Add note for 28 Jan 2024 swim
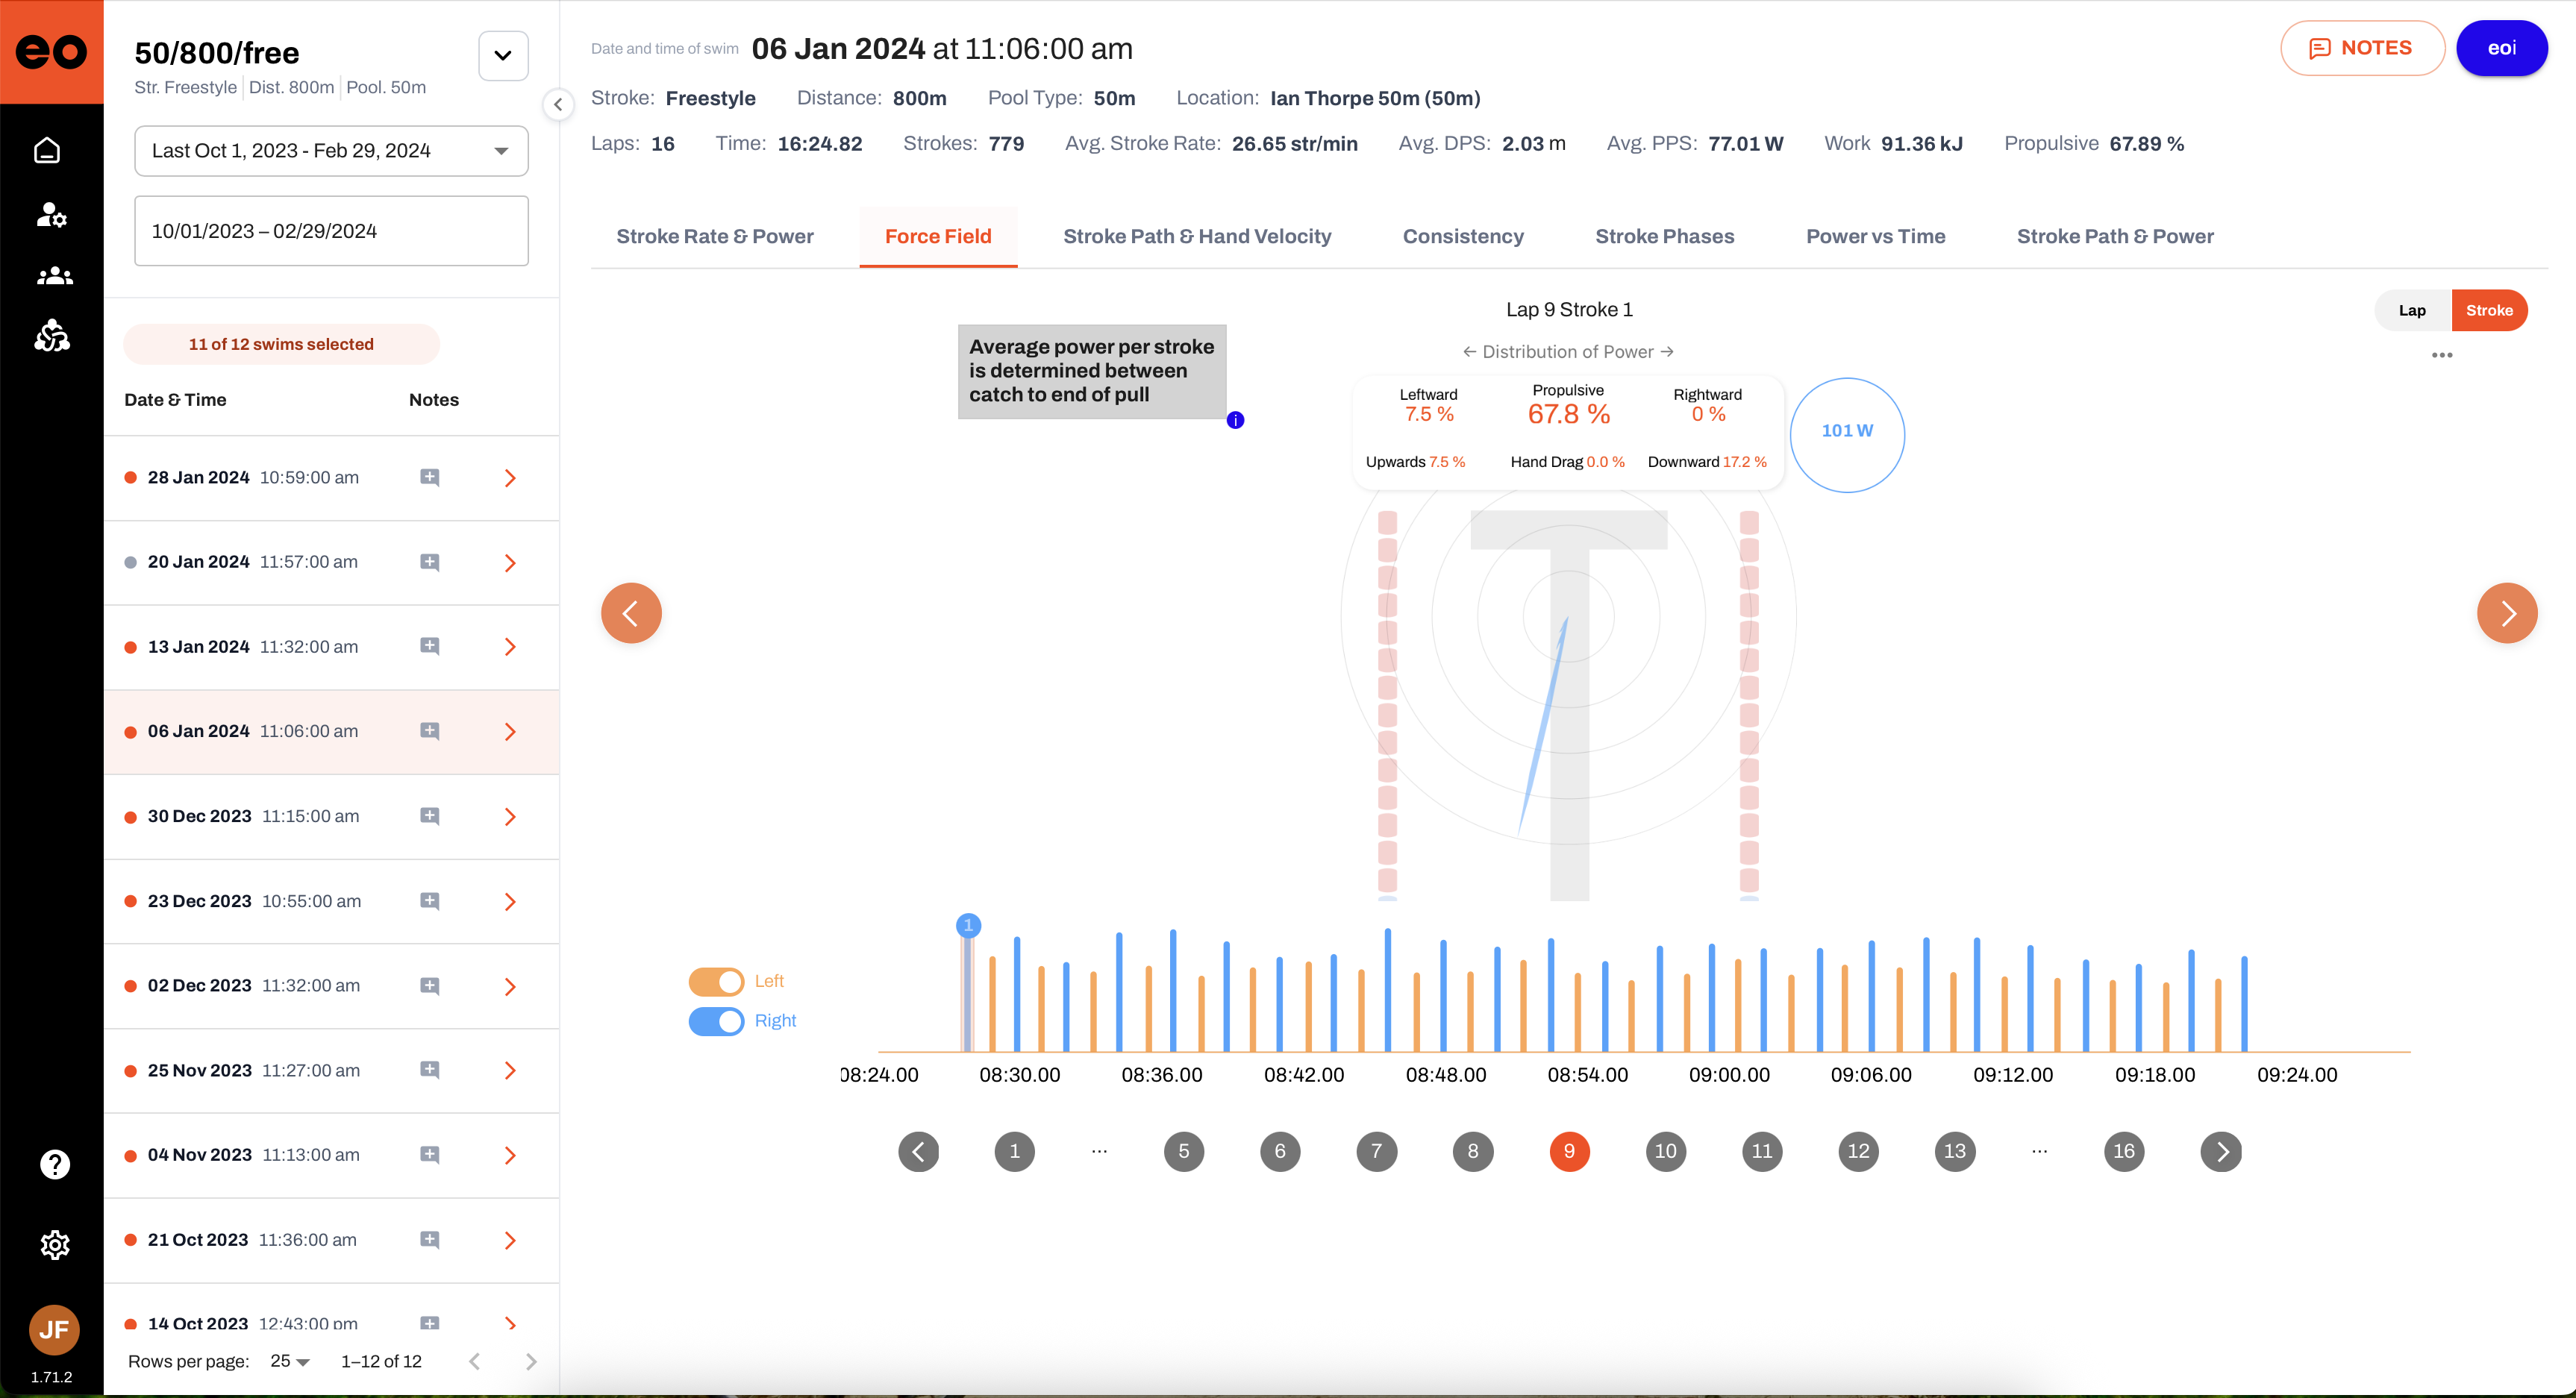This screenshot has width=2576, height=1398. tap(430, 477)
